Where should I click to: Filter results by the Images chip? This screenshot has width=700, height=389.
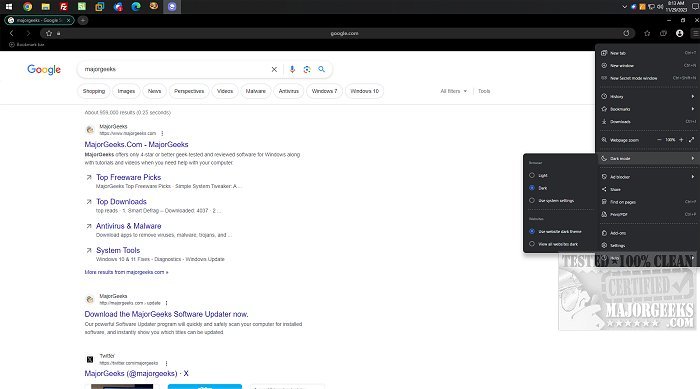coord(126,91)
